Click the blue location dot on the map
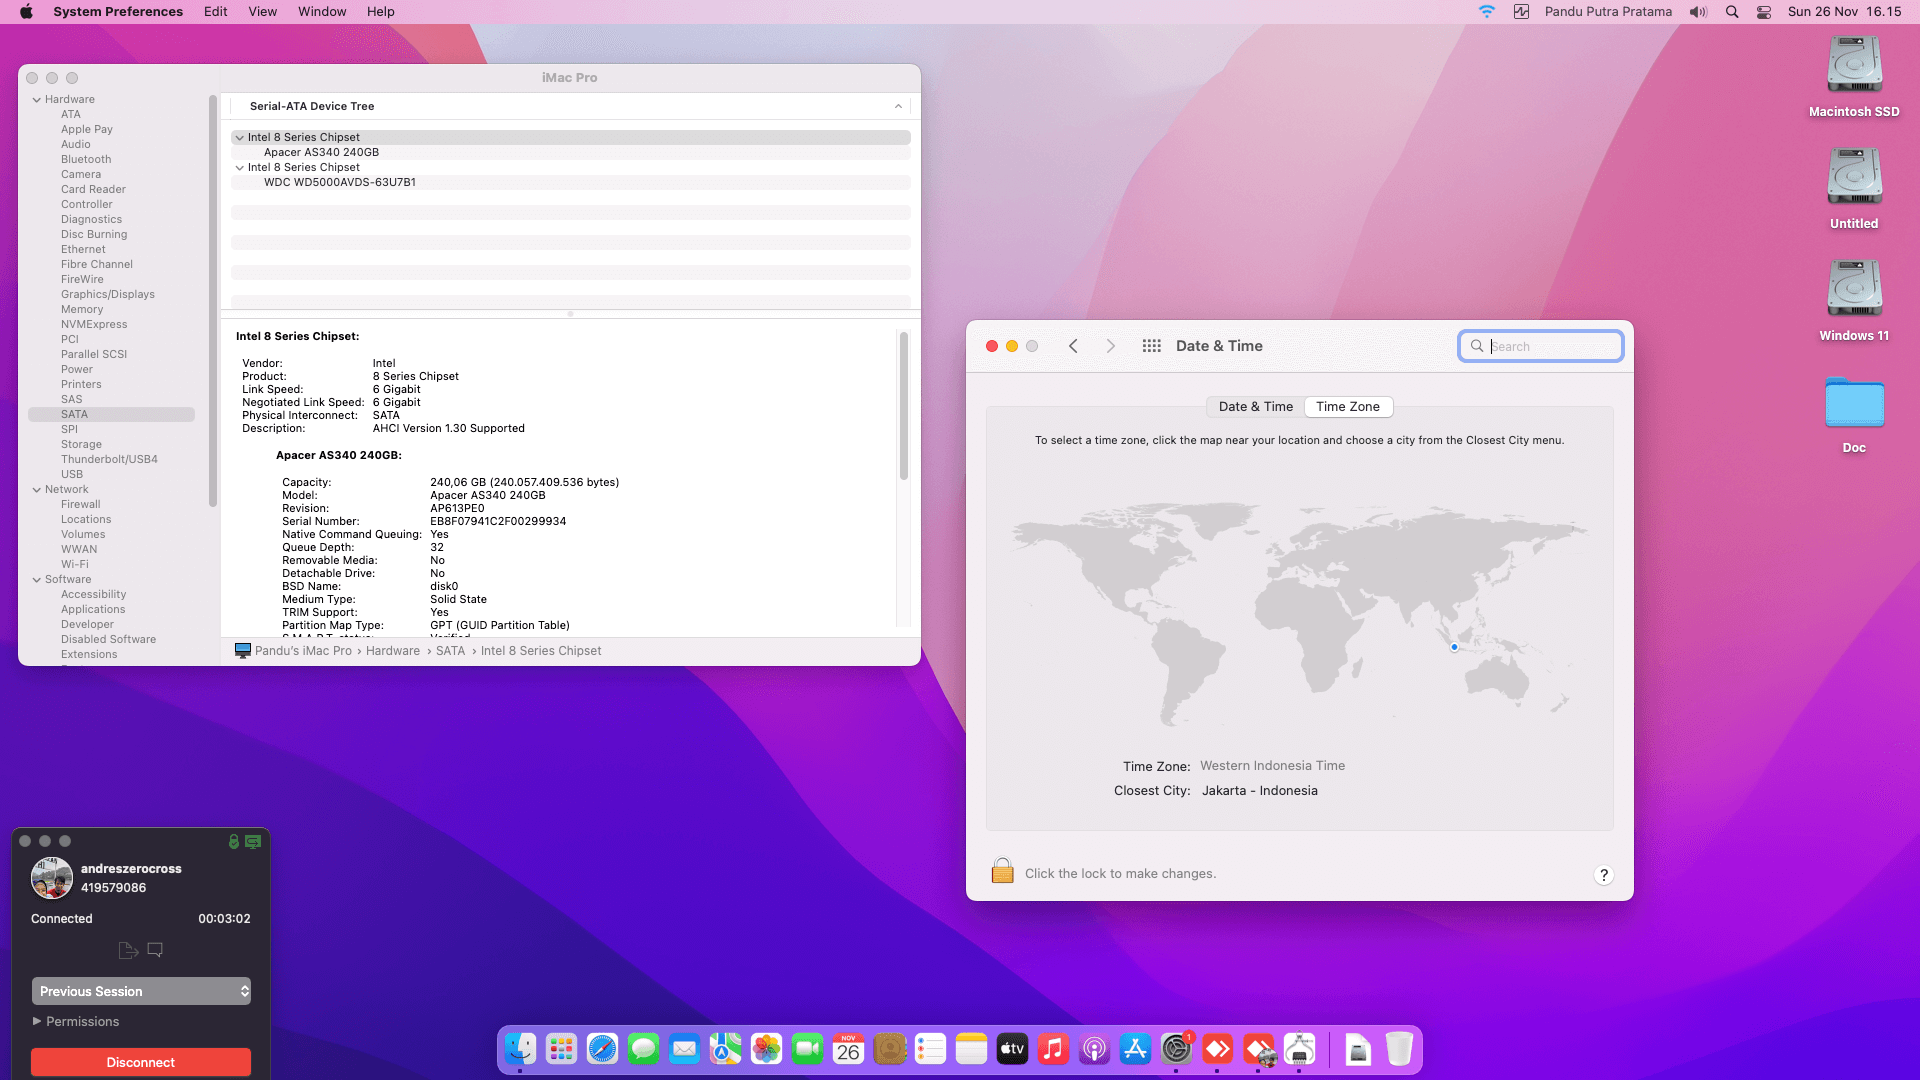The height and width of the screenshot is (1080, 1920). [1454, 647]
